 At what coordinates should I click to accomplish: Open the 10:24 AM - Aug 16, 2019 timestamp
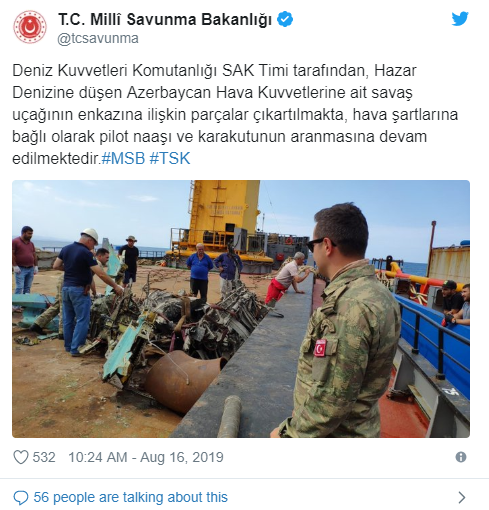[146, 457]
